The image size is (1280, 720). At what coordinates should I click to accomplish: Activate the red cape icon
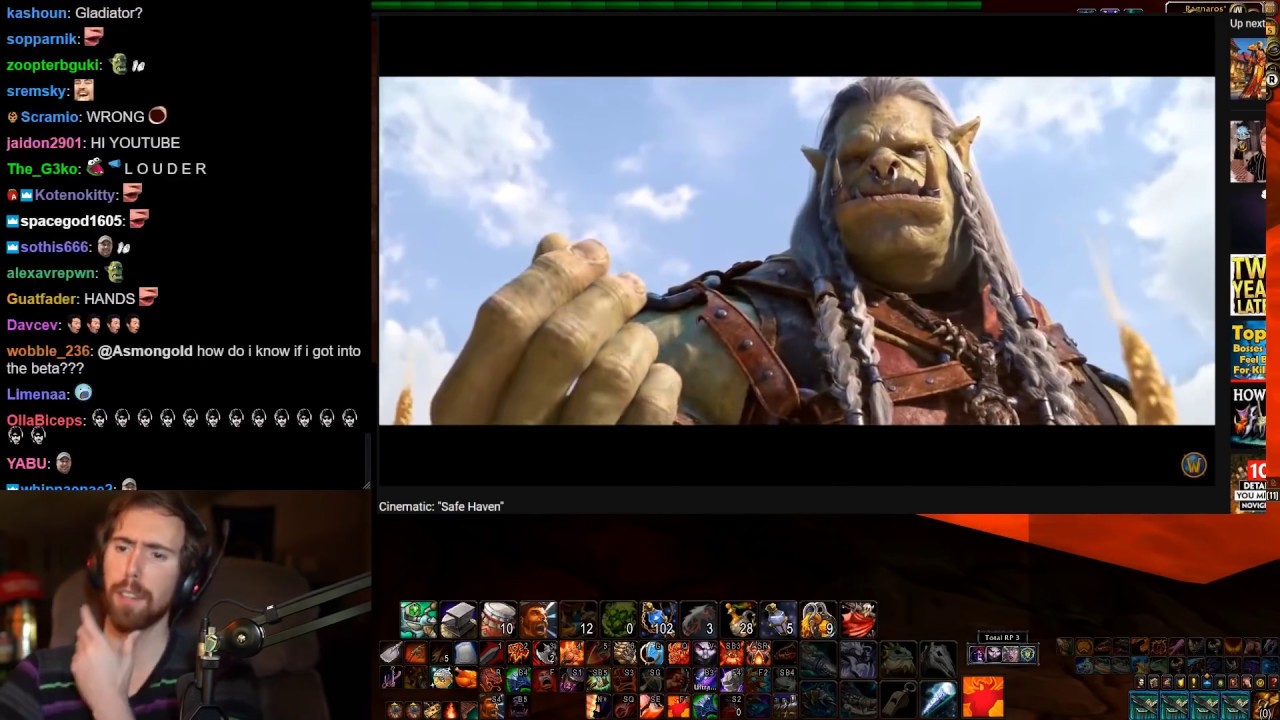coord(858,620)
